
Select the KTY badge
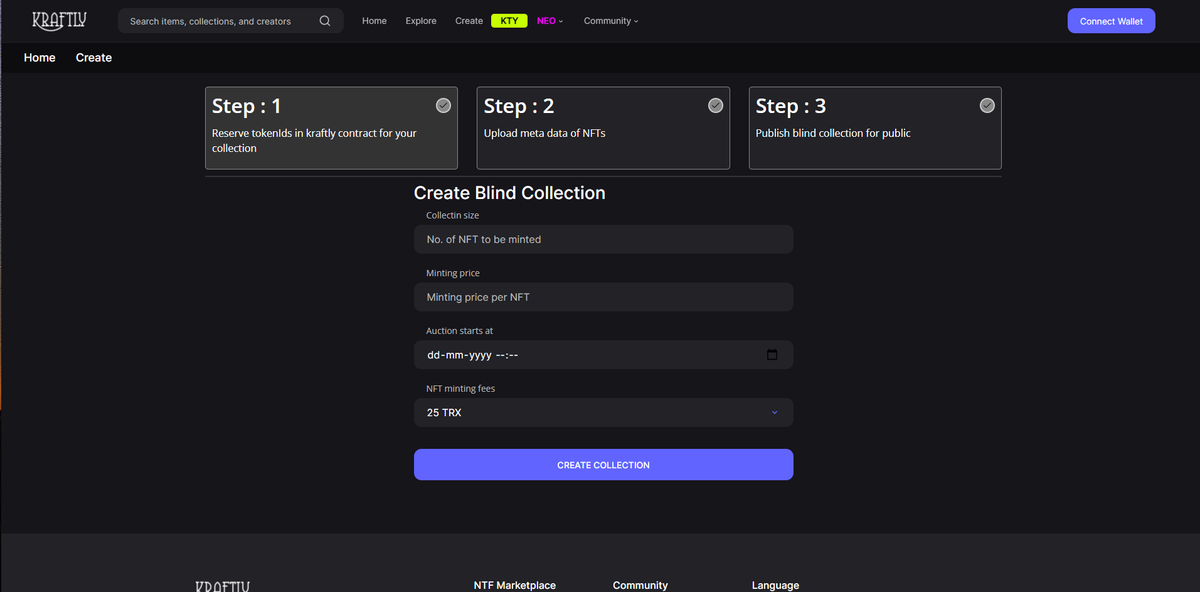coord(509,21)
